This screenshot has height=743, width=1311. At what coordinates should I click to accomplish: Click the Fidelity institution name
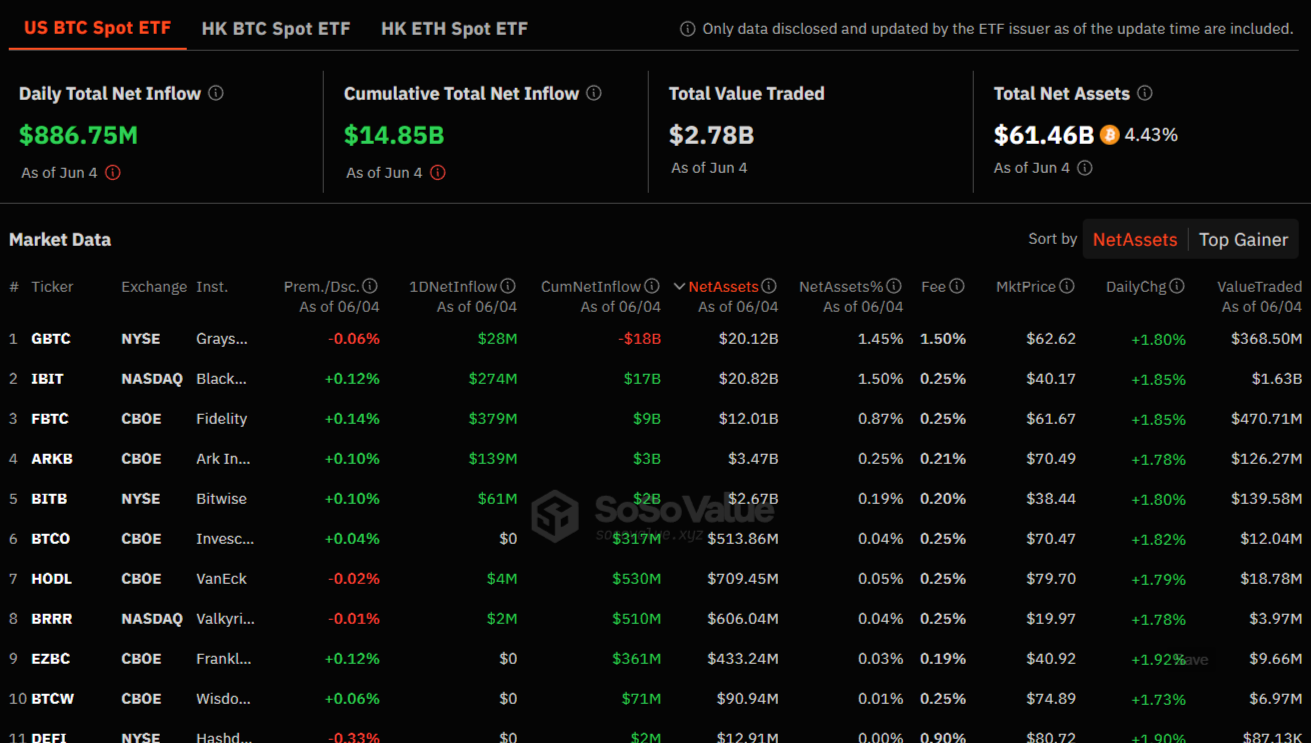[222, 419]
